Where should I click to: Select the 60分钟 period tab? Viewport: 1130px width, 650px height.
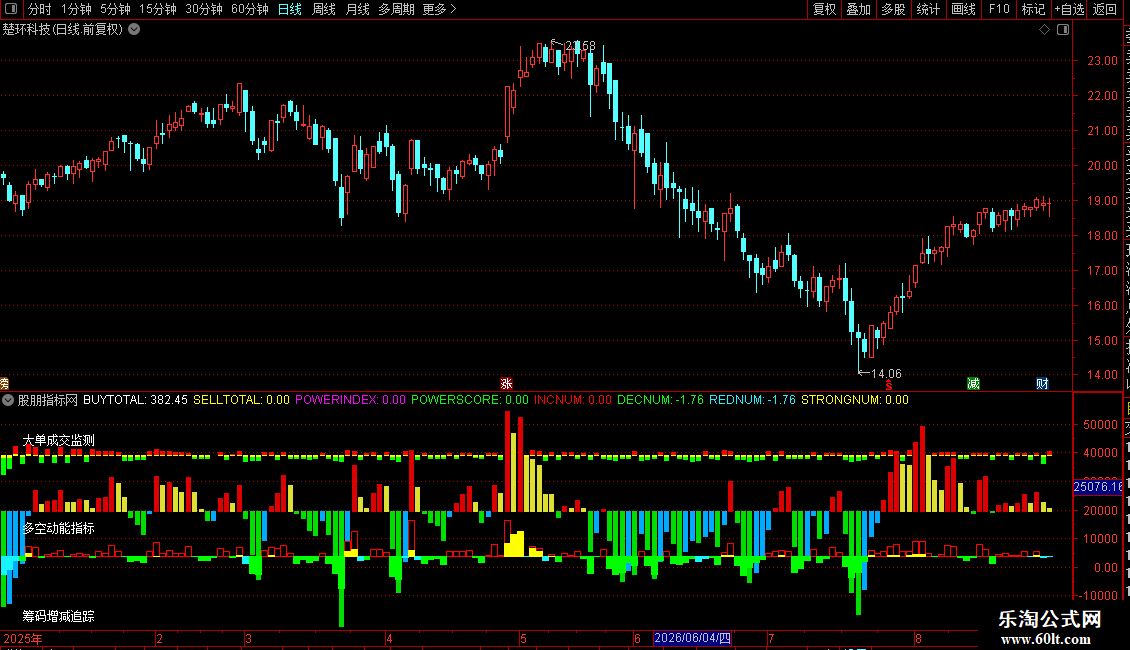249,9
